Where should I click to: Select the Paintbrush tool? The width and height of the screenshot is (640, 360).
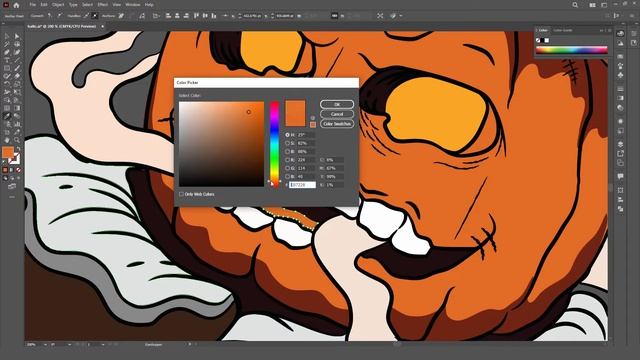[17, 68]
